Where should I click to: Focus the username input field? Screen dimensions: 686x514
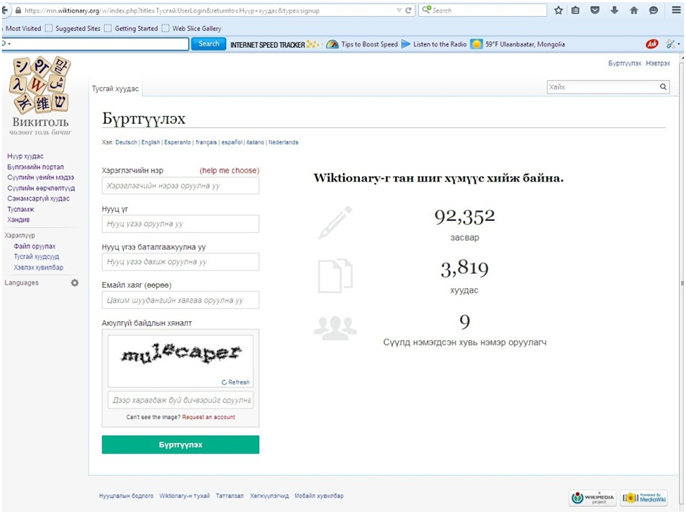[180, 186]
